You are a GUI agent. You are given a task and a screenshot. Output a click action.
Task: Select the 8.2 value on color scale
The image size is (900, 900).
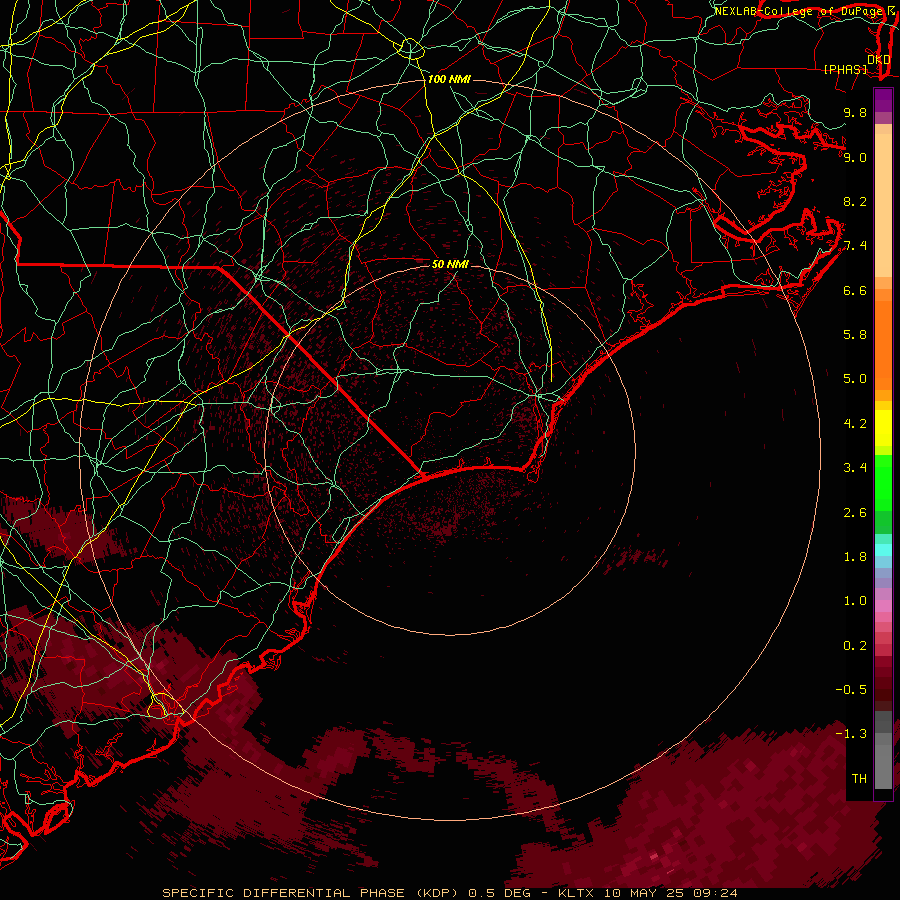pos(855,201)
